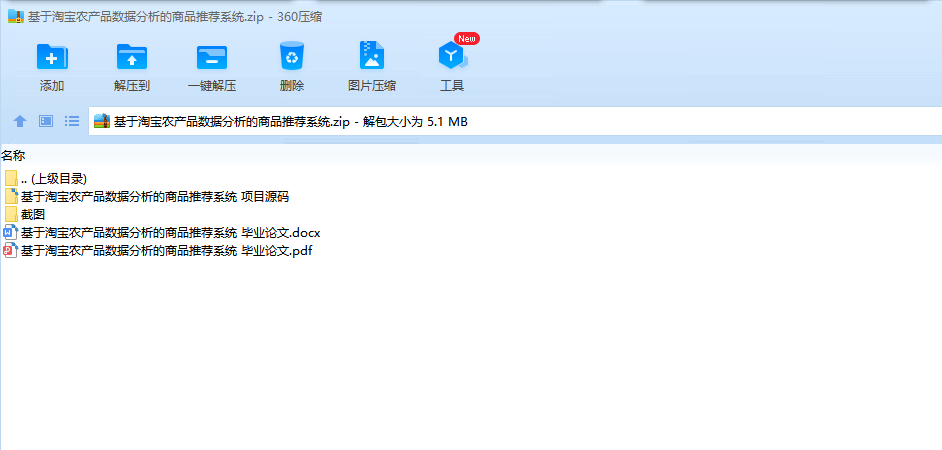This screenshot has width=942, height=450.
Task: Click the Extract To (解压到) icon
Action: point(132,56)
